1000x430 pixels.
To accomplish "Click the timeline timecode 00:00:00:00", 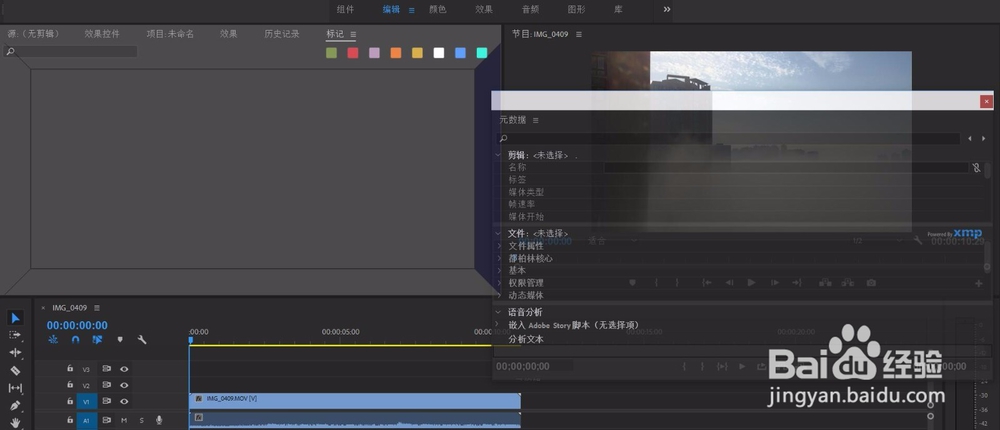I will 77,325.
